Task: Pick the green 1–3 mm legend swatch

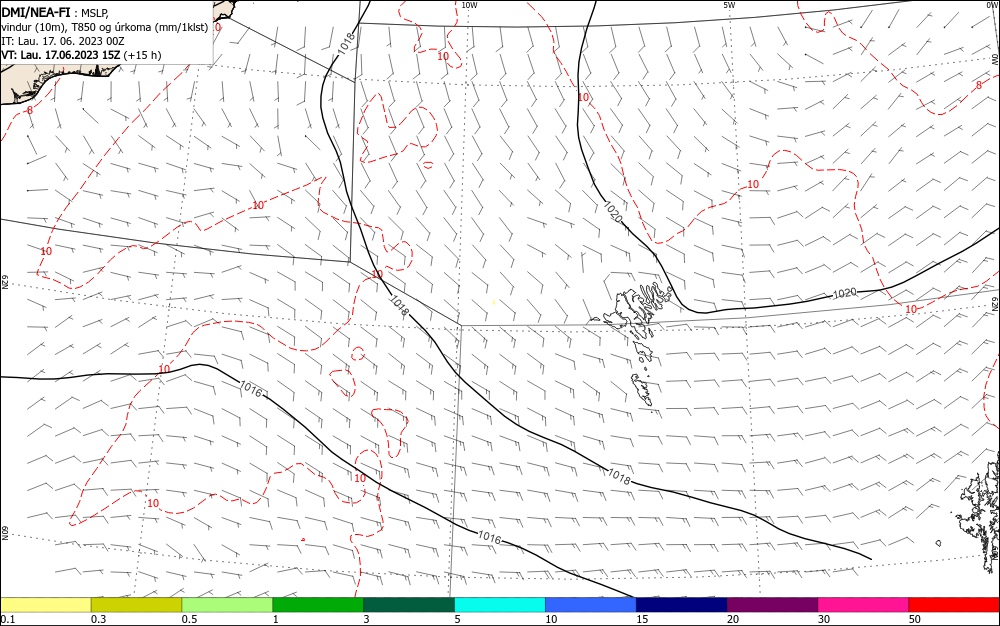Action: (x=318, y=605)
